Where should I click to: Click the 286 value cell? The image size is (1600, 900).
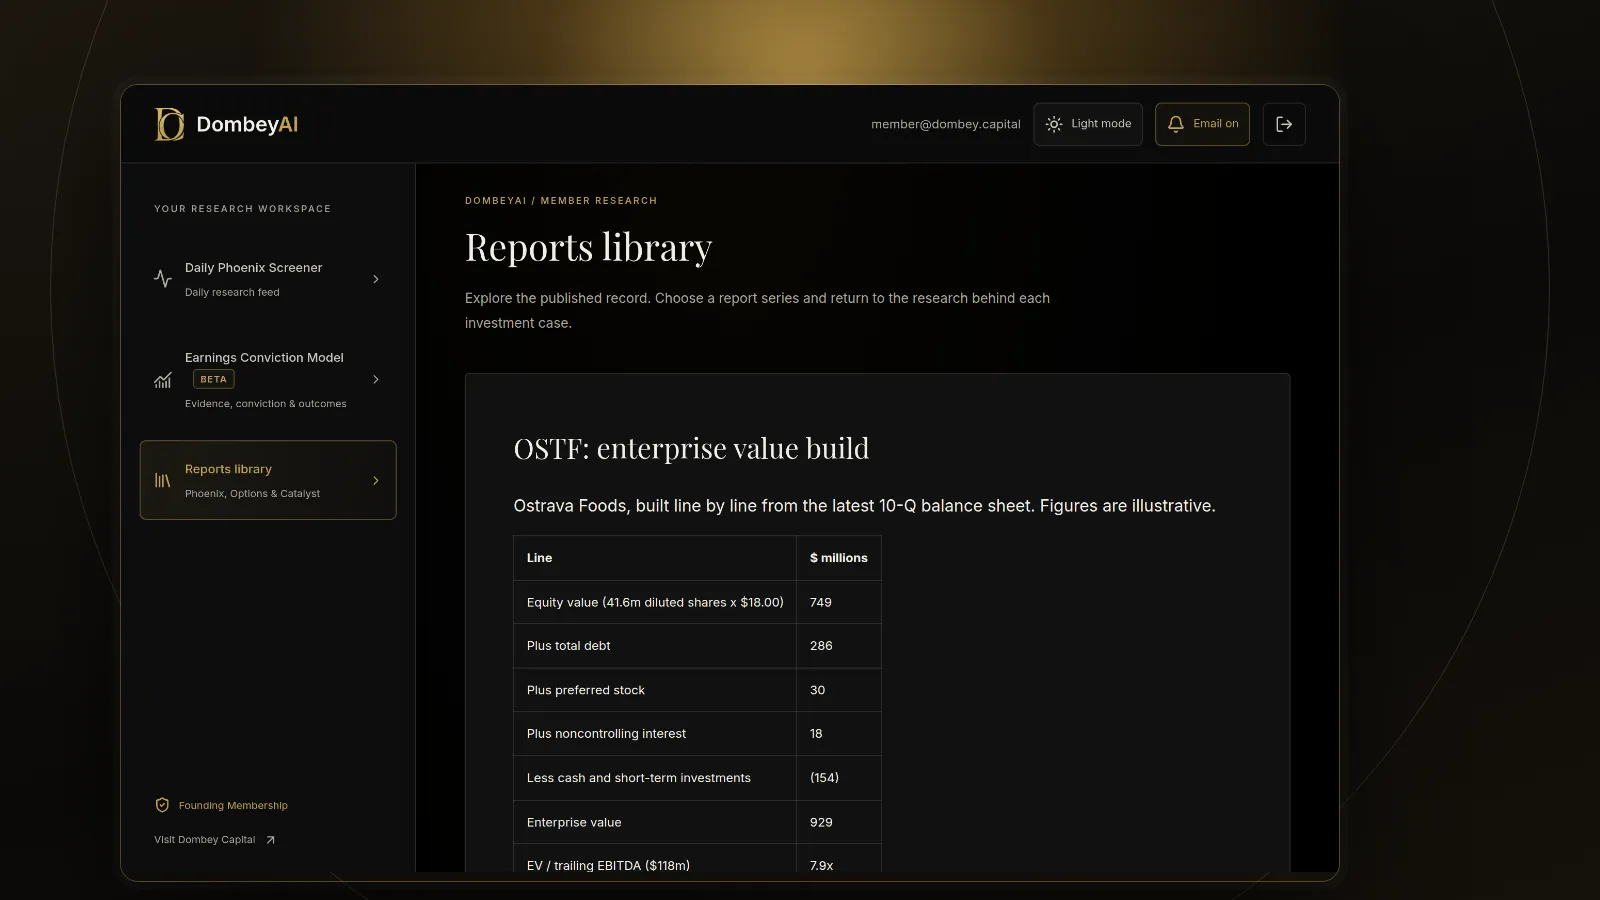pos(838,646)
